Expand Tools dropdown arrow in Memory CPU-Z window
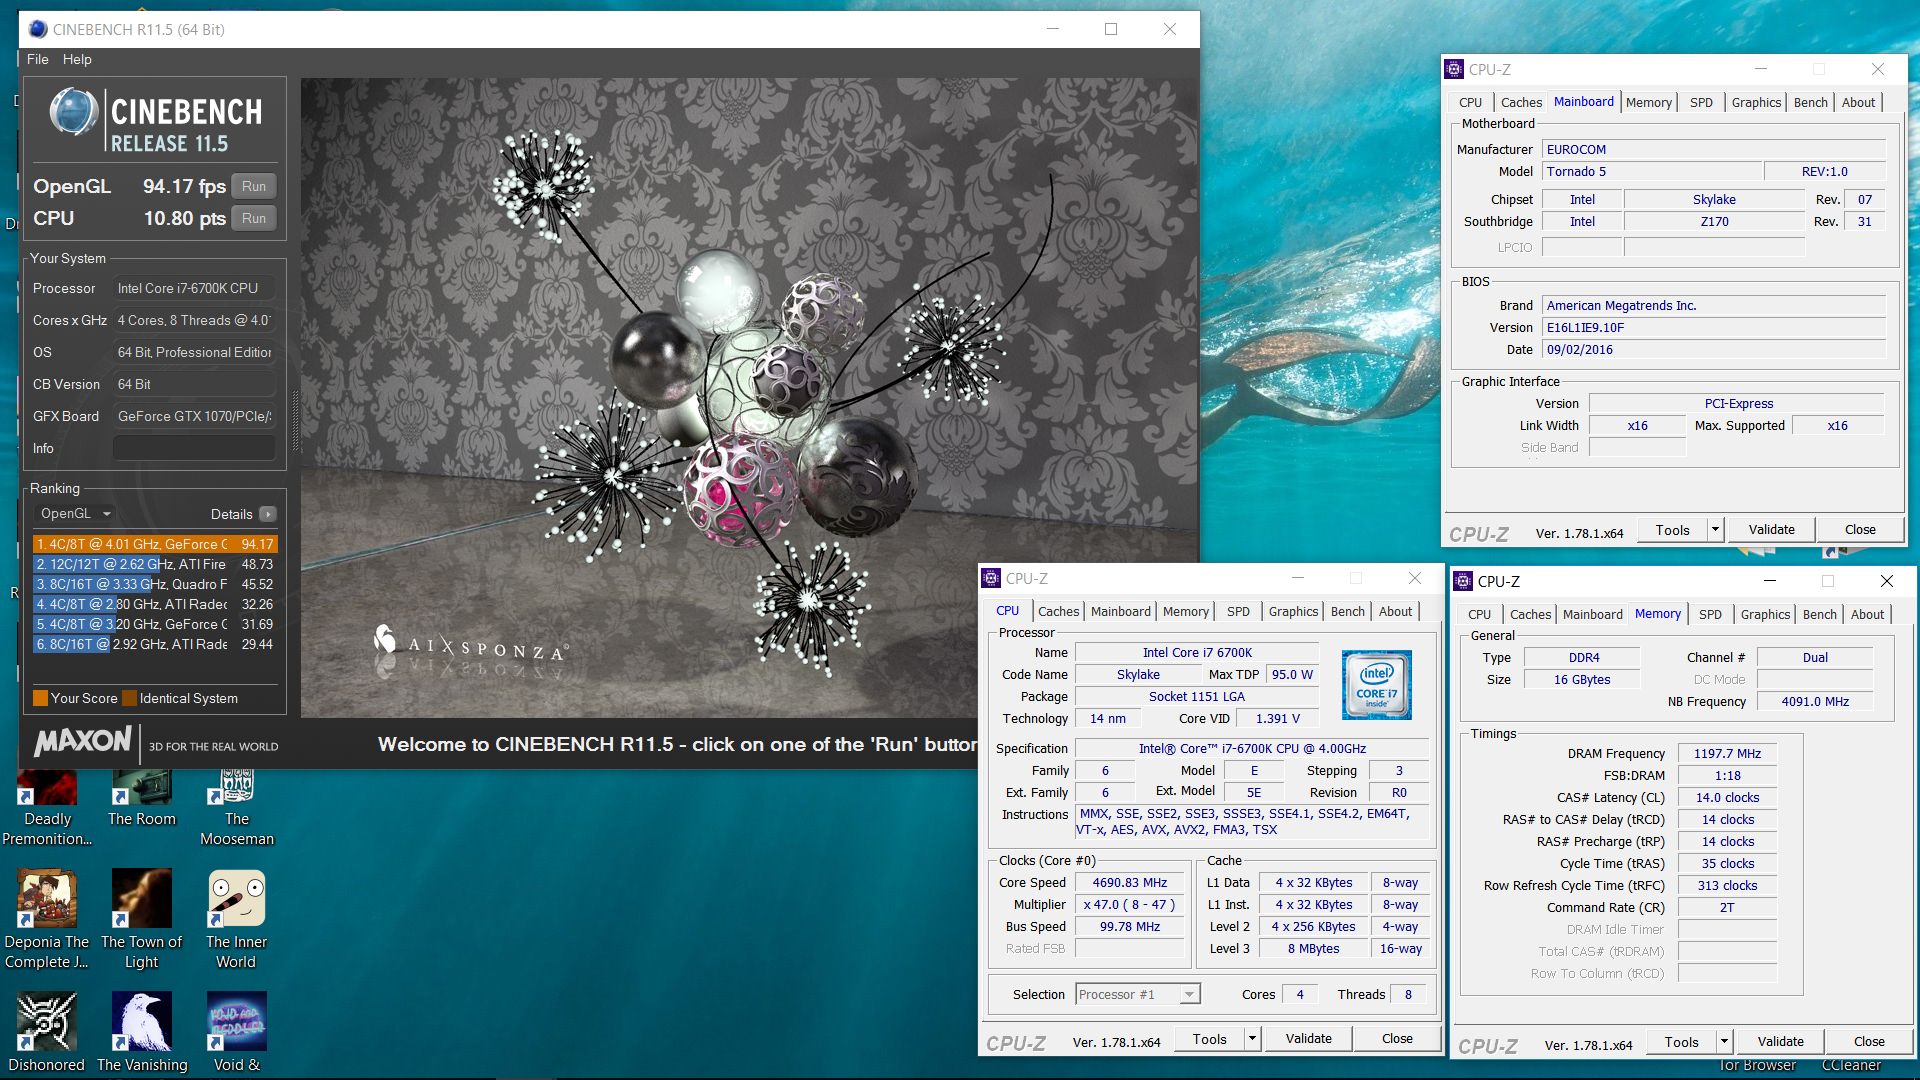This screenshot has height=1080, width=1920. pos(1724,1042)
